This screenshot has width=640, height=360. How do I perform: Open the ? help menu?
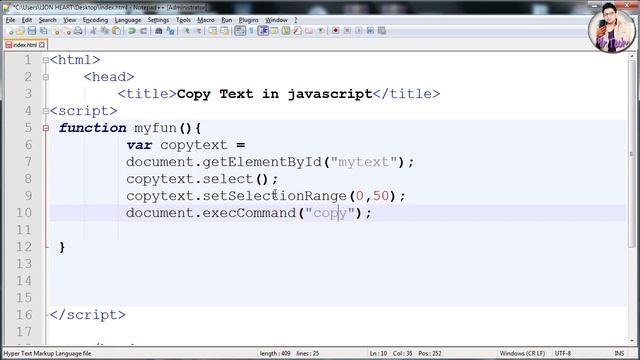(x=296, y=20)
